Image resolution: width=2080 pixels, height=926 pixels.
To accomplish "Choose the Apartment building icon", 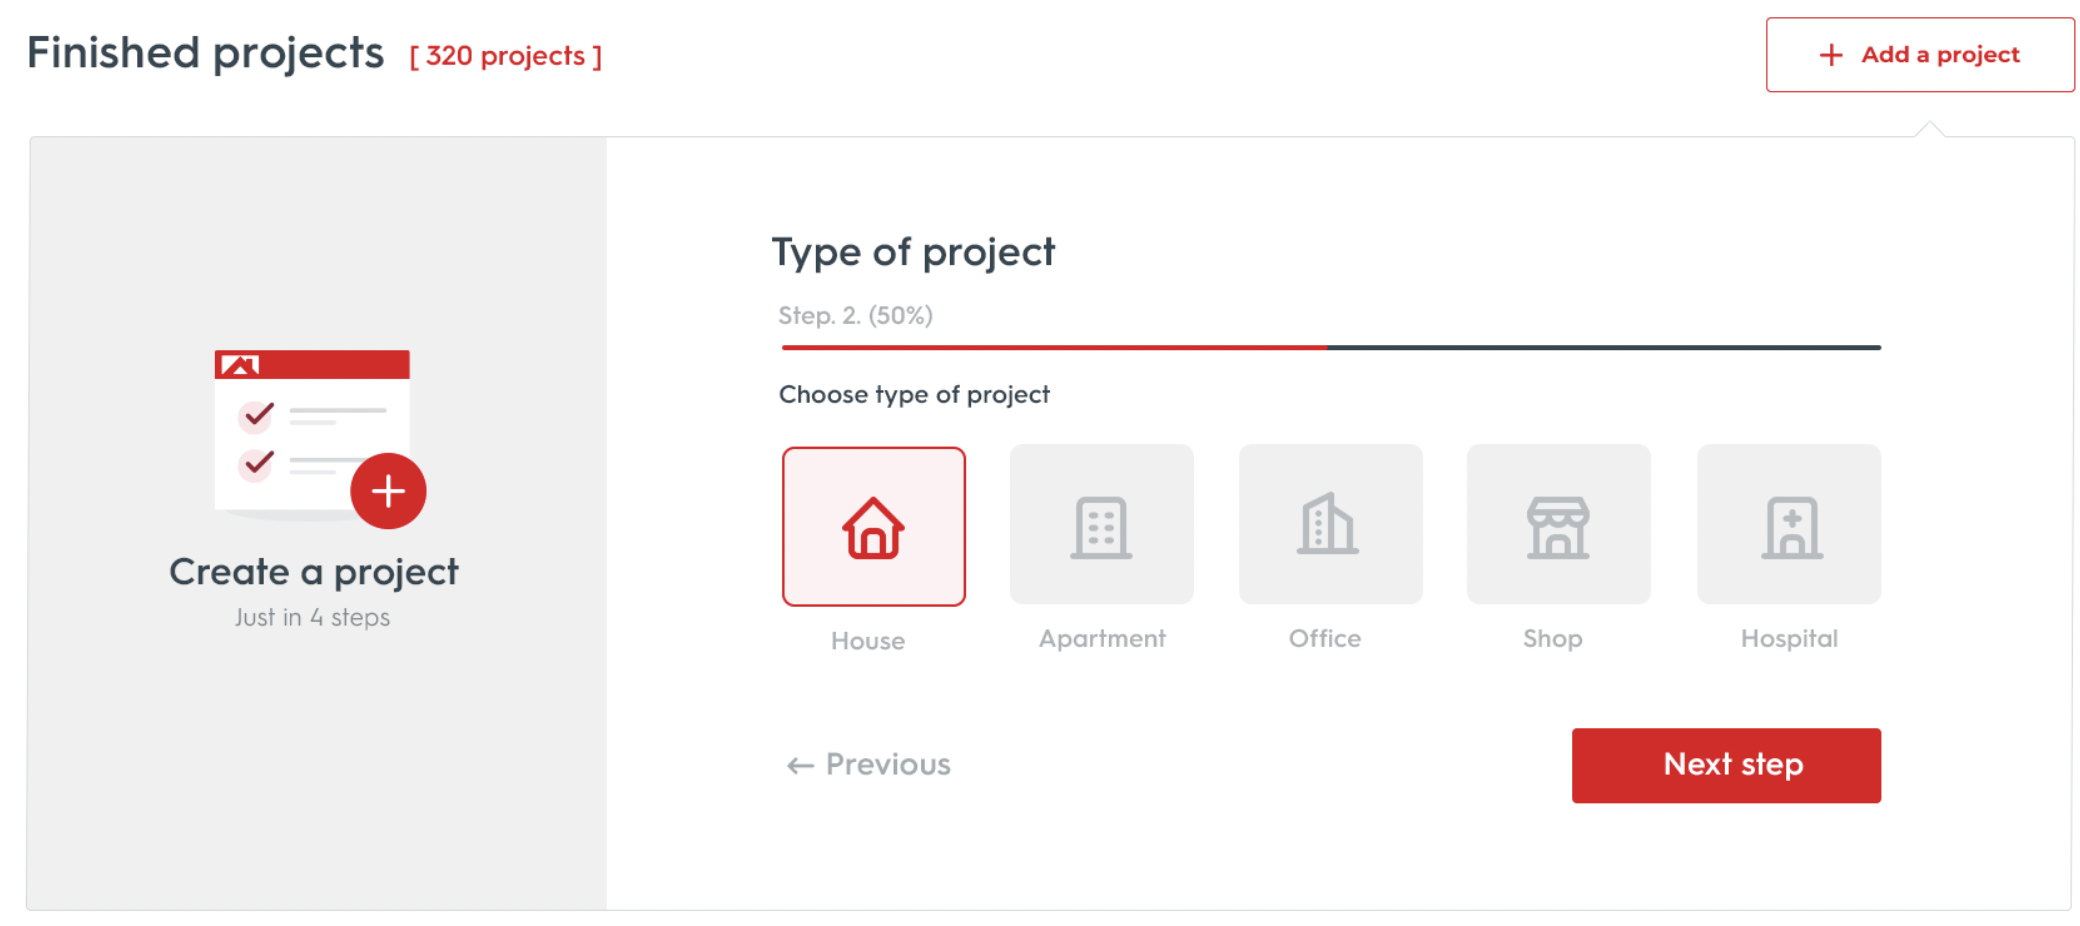I will (1101, 525).
